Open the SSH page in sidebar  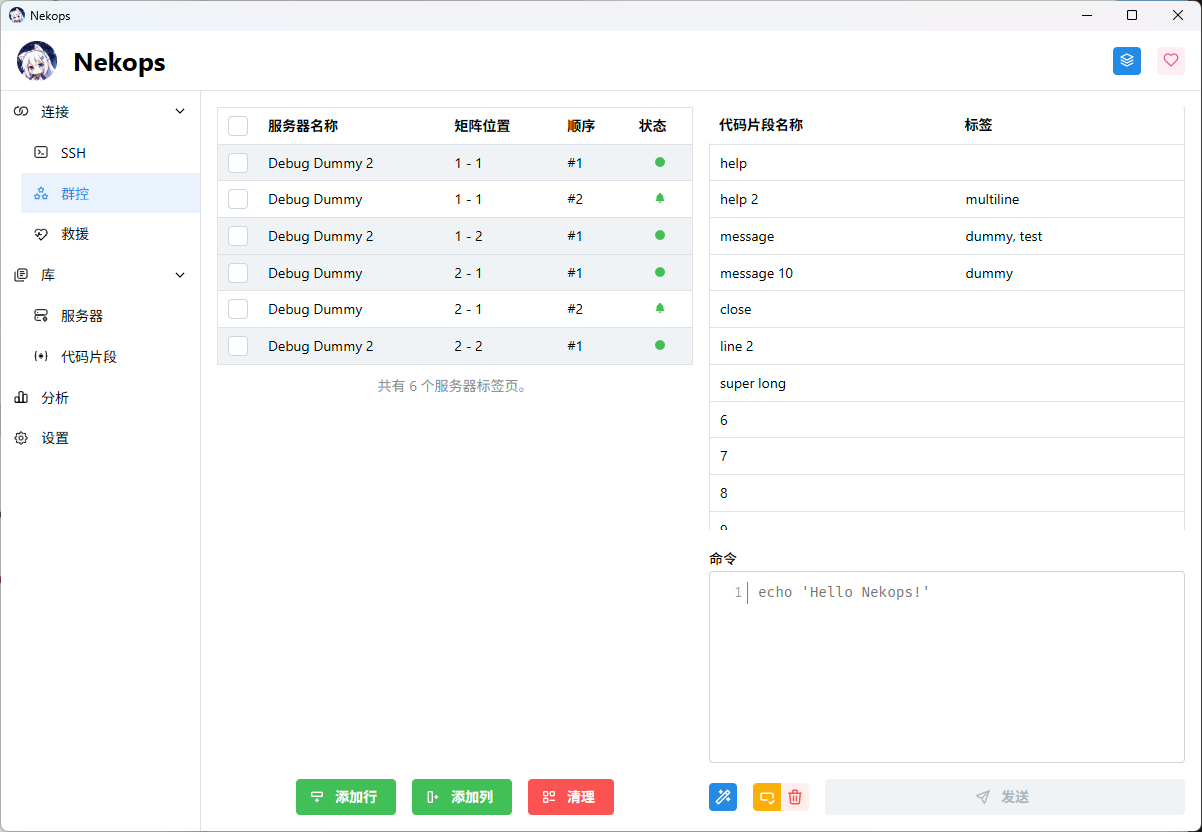point(74,153)
